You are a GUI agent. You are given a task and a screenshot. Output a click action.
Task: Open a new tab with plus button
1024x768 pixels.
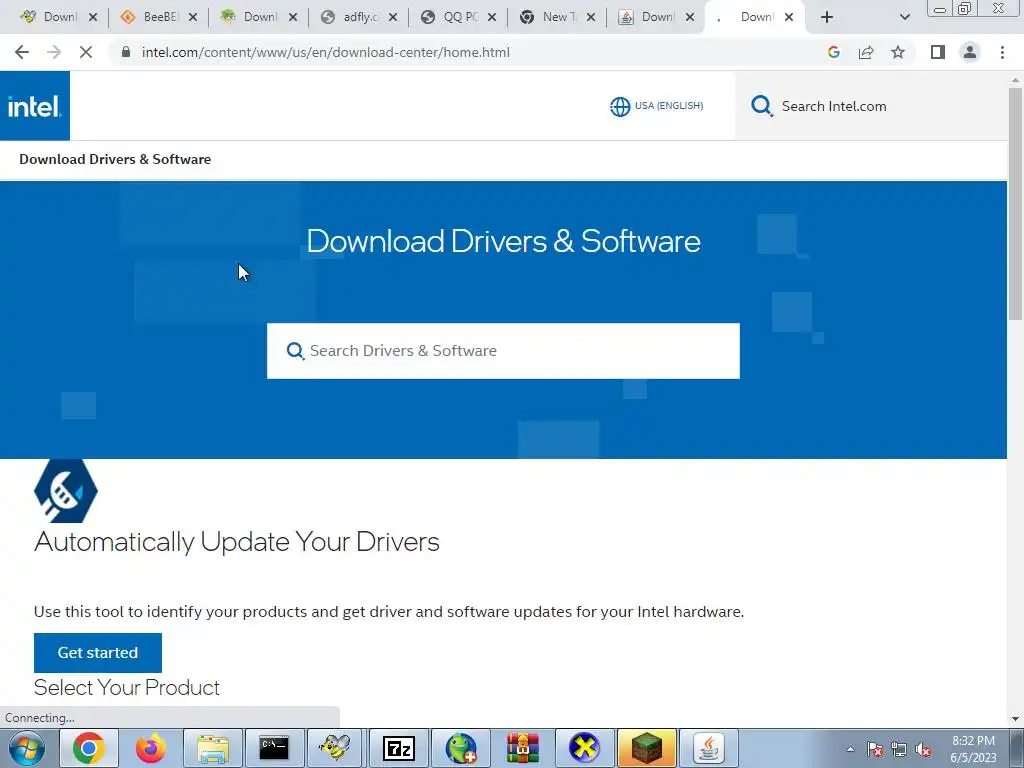coord(827,17)
